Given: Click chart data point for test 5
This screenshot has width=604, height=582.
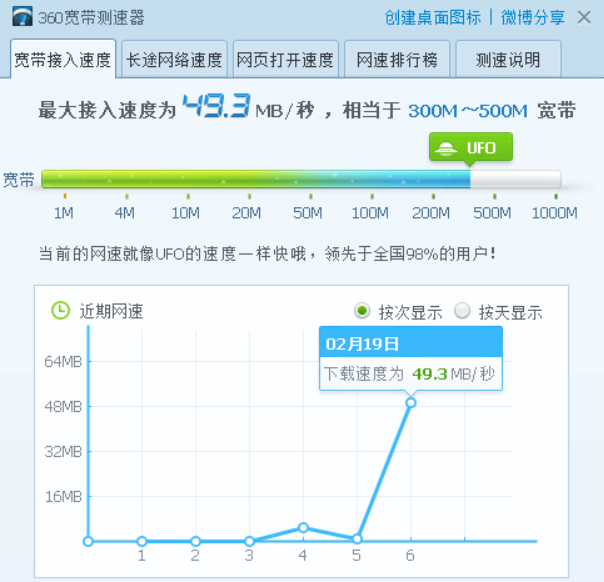Looking at the screenshot, I should click(x=357, y=538).
